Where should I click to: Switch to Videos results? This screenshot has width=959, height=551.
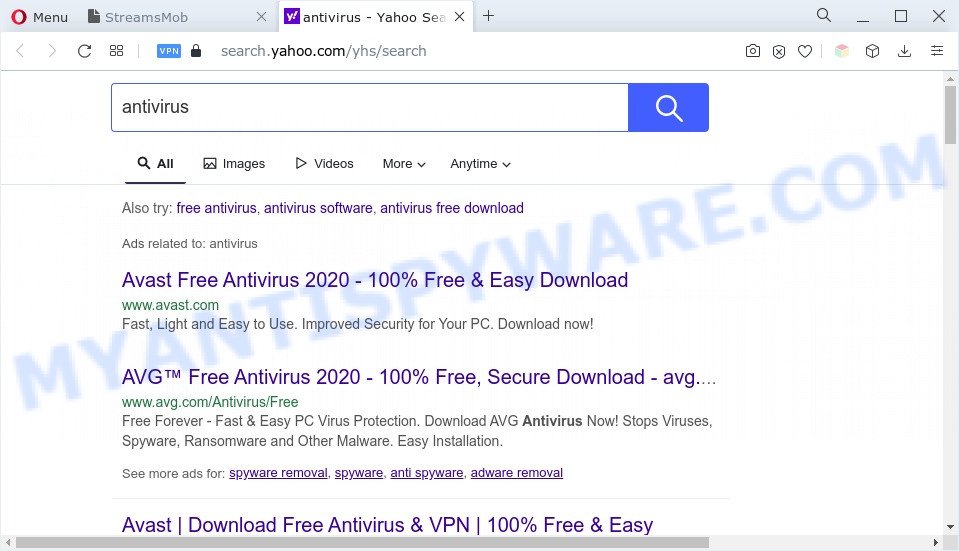coord(324,163)
